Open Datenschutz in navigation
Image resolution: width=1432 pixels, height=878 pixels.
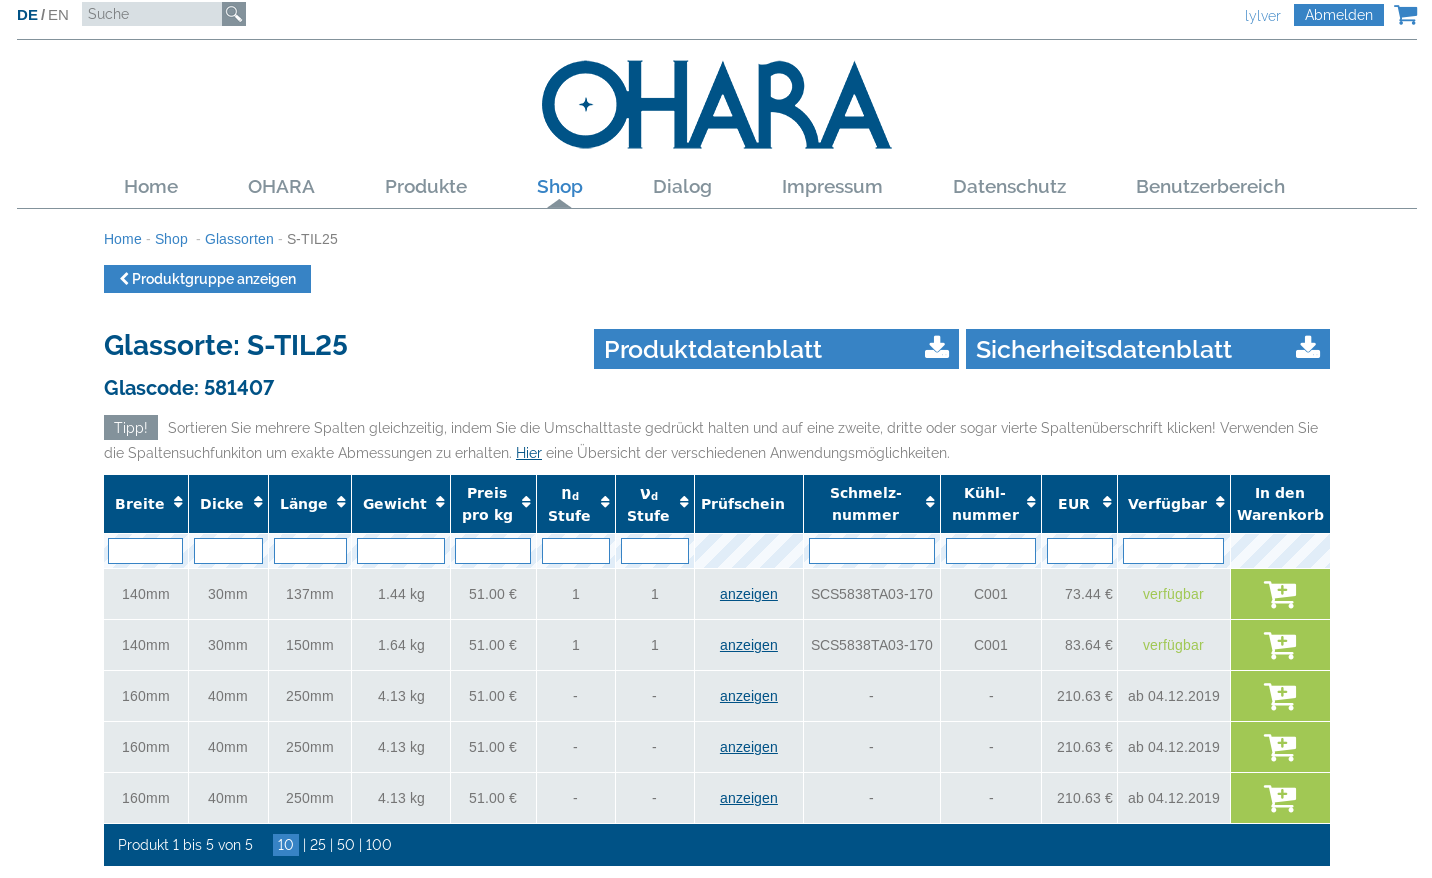1009,187
